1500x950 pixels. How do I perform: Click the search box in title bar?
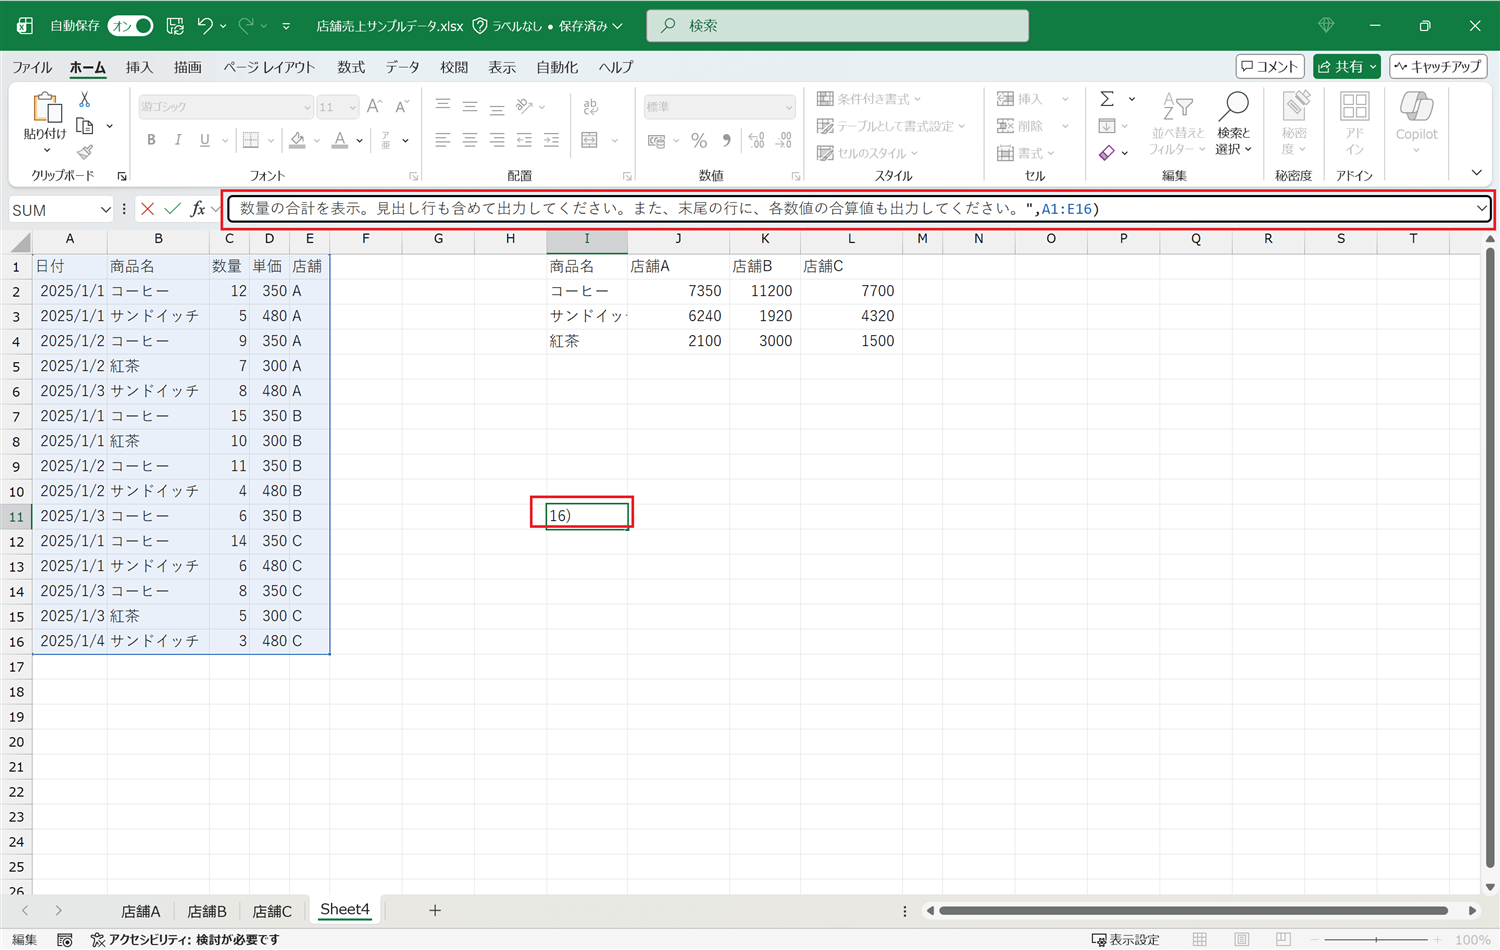point(838,26)
